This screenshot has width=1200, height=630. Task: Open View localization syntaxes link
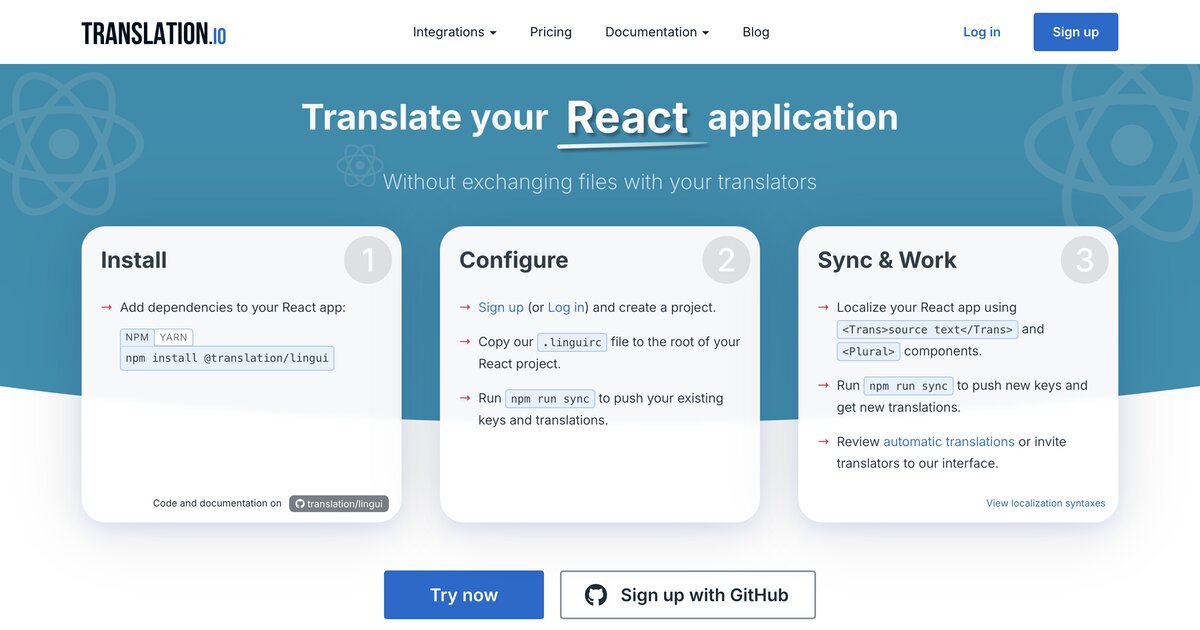coord(1045,503)
